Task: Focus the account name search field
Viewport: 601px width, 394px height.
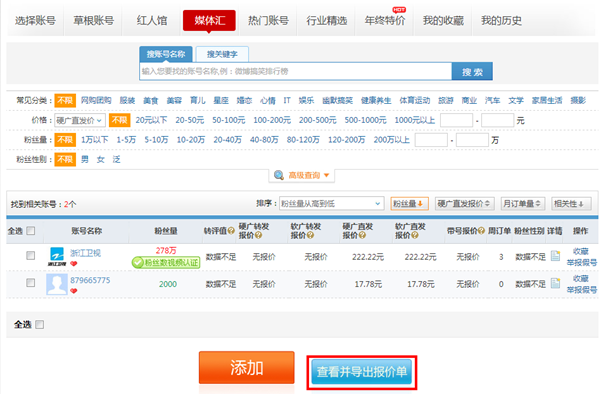Action: [296, 71]
